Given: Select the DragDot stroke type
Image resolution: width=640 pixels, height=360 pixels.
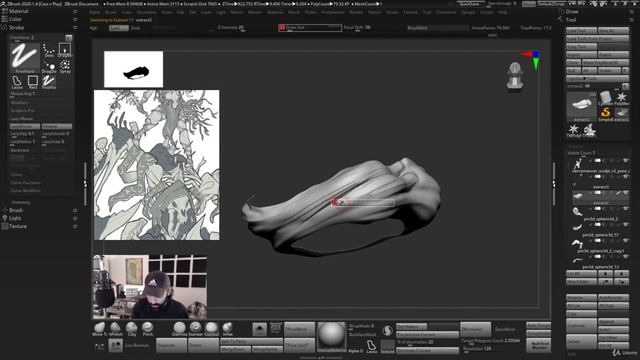Looking at the screenshot, I should click(49, 67).
